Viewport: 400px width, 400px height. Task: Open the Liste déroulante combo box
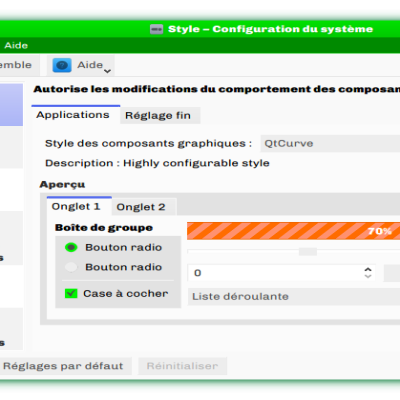click(294, 297)
